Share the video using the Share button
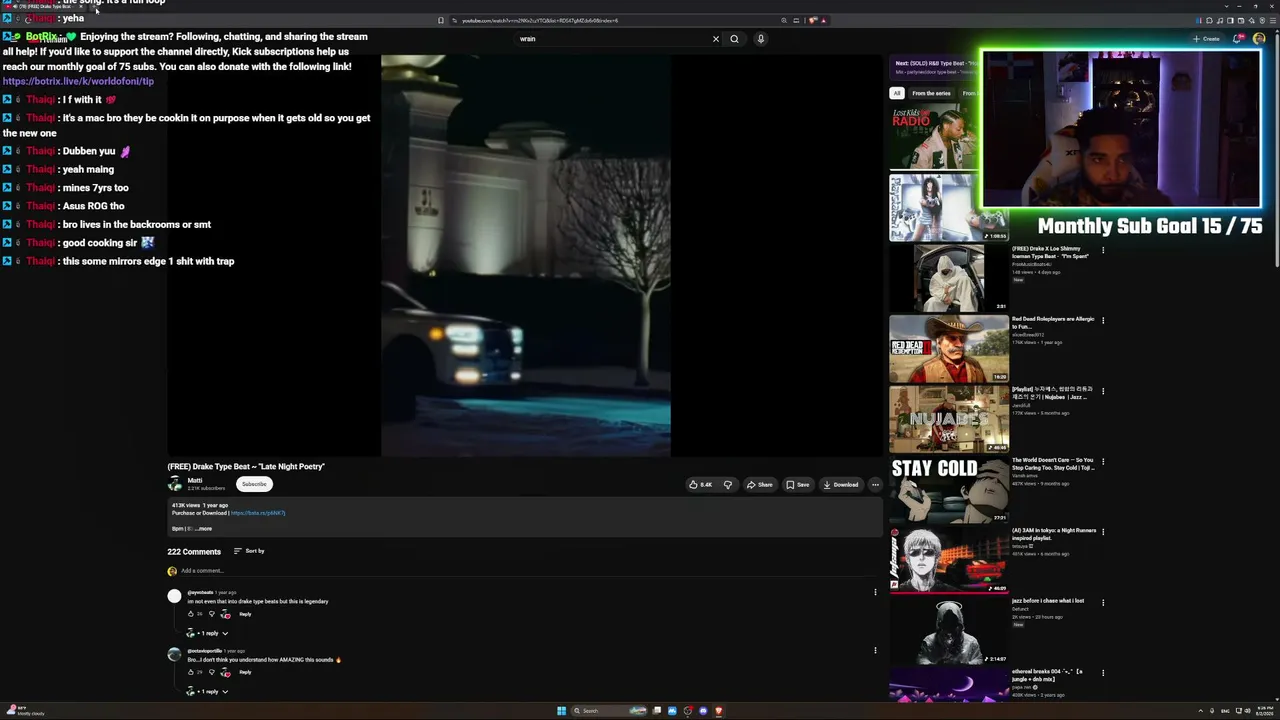This screenshot has height=720, width=1280. (x=759, y=485)
